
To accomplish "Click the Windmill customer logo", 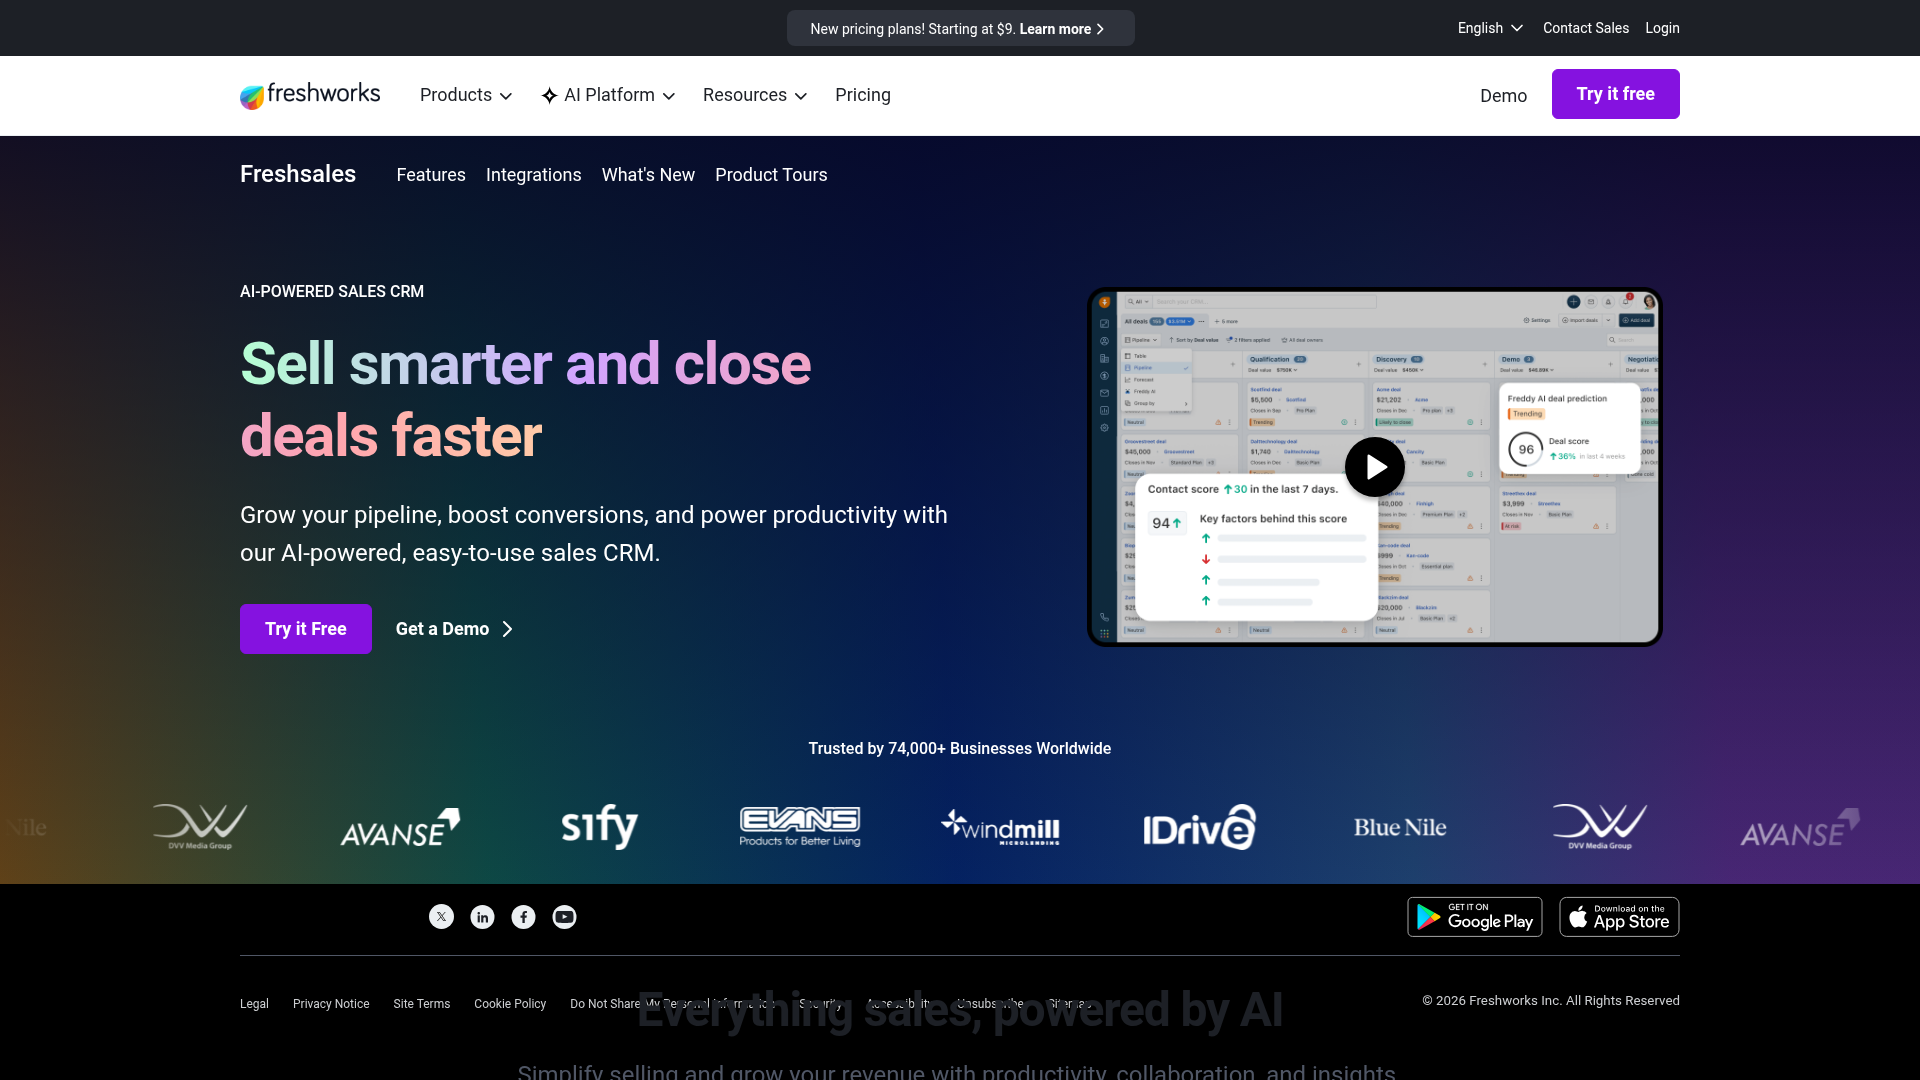I will tap(1000, 827).
